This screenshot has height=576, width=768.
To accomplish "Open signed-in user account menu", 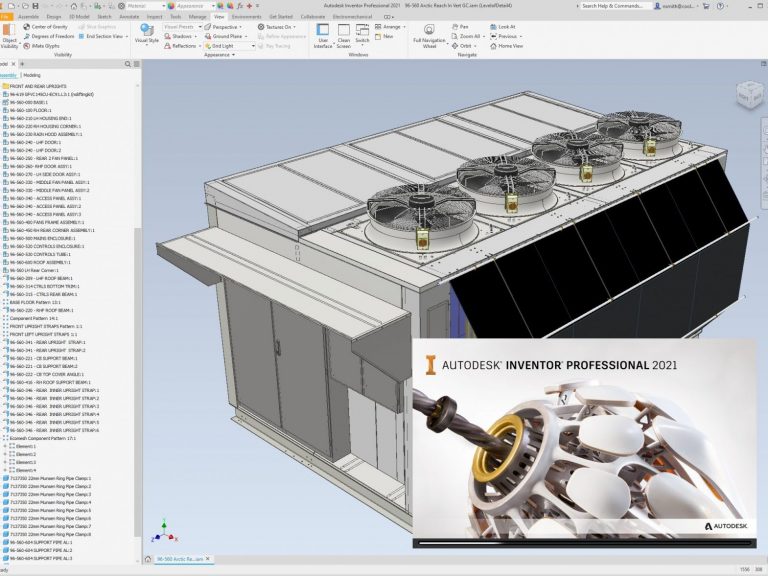I will pyautogui.click(x=678, y=6).
